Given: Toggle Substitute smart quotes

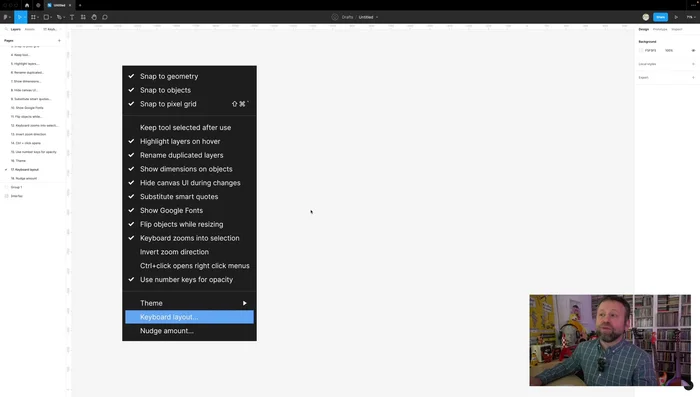Looking at the screenshot, I should (x=189, y=197).
